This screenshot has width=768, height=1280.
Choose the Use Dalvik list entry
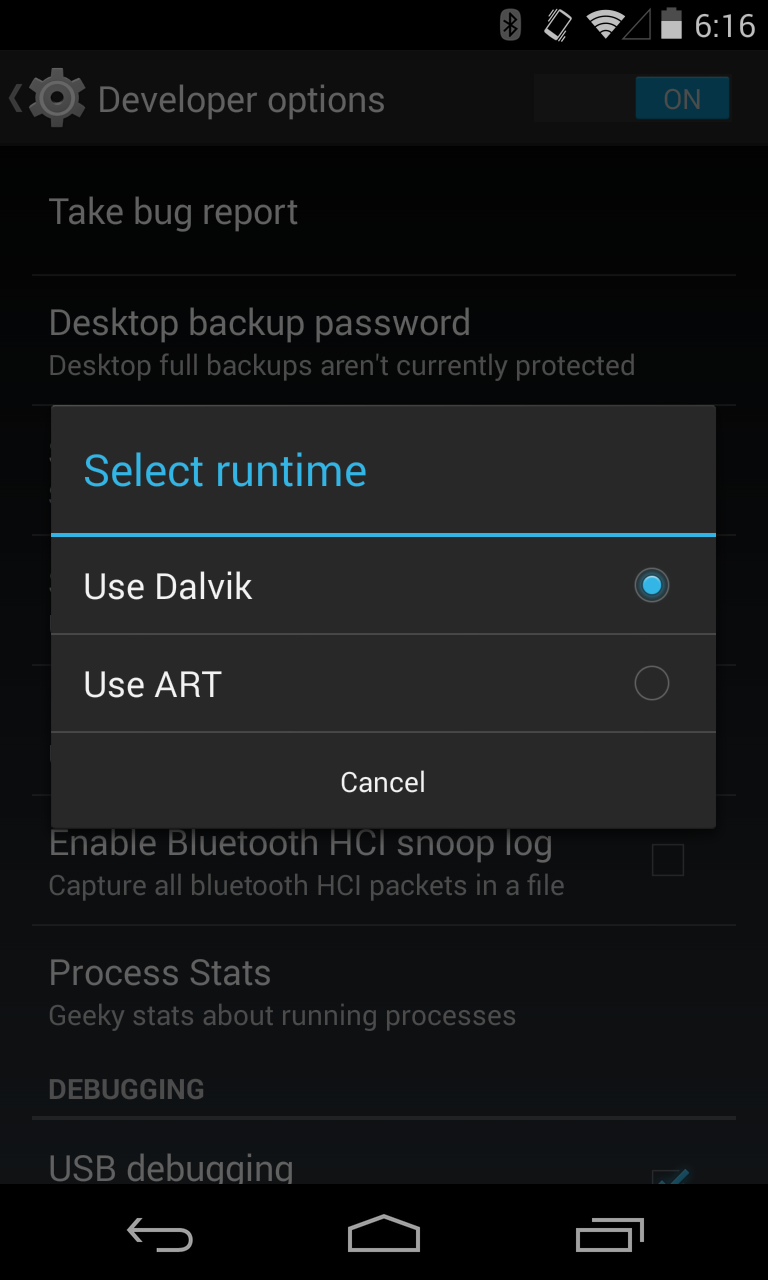pyautogui.click(x=383, y=586)
